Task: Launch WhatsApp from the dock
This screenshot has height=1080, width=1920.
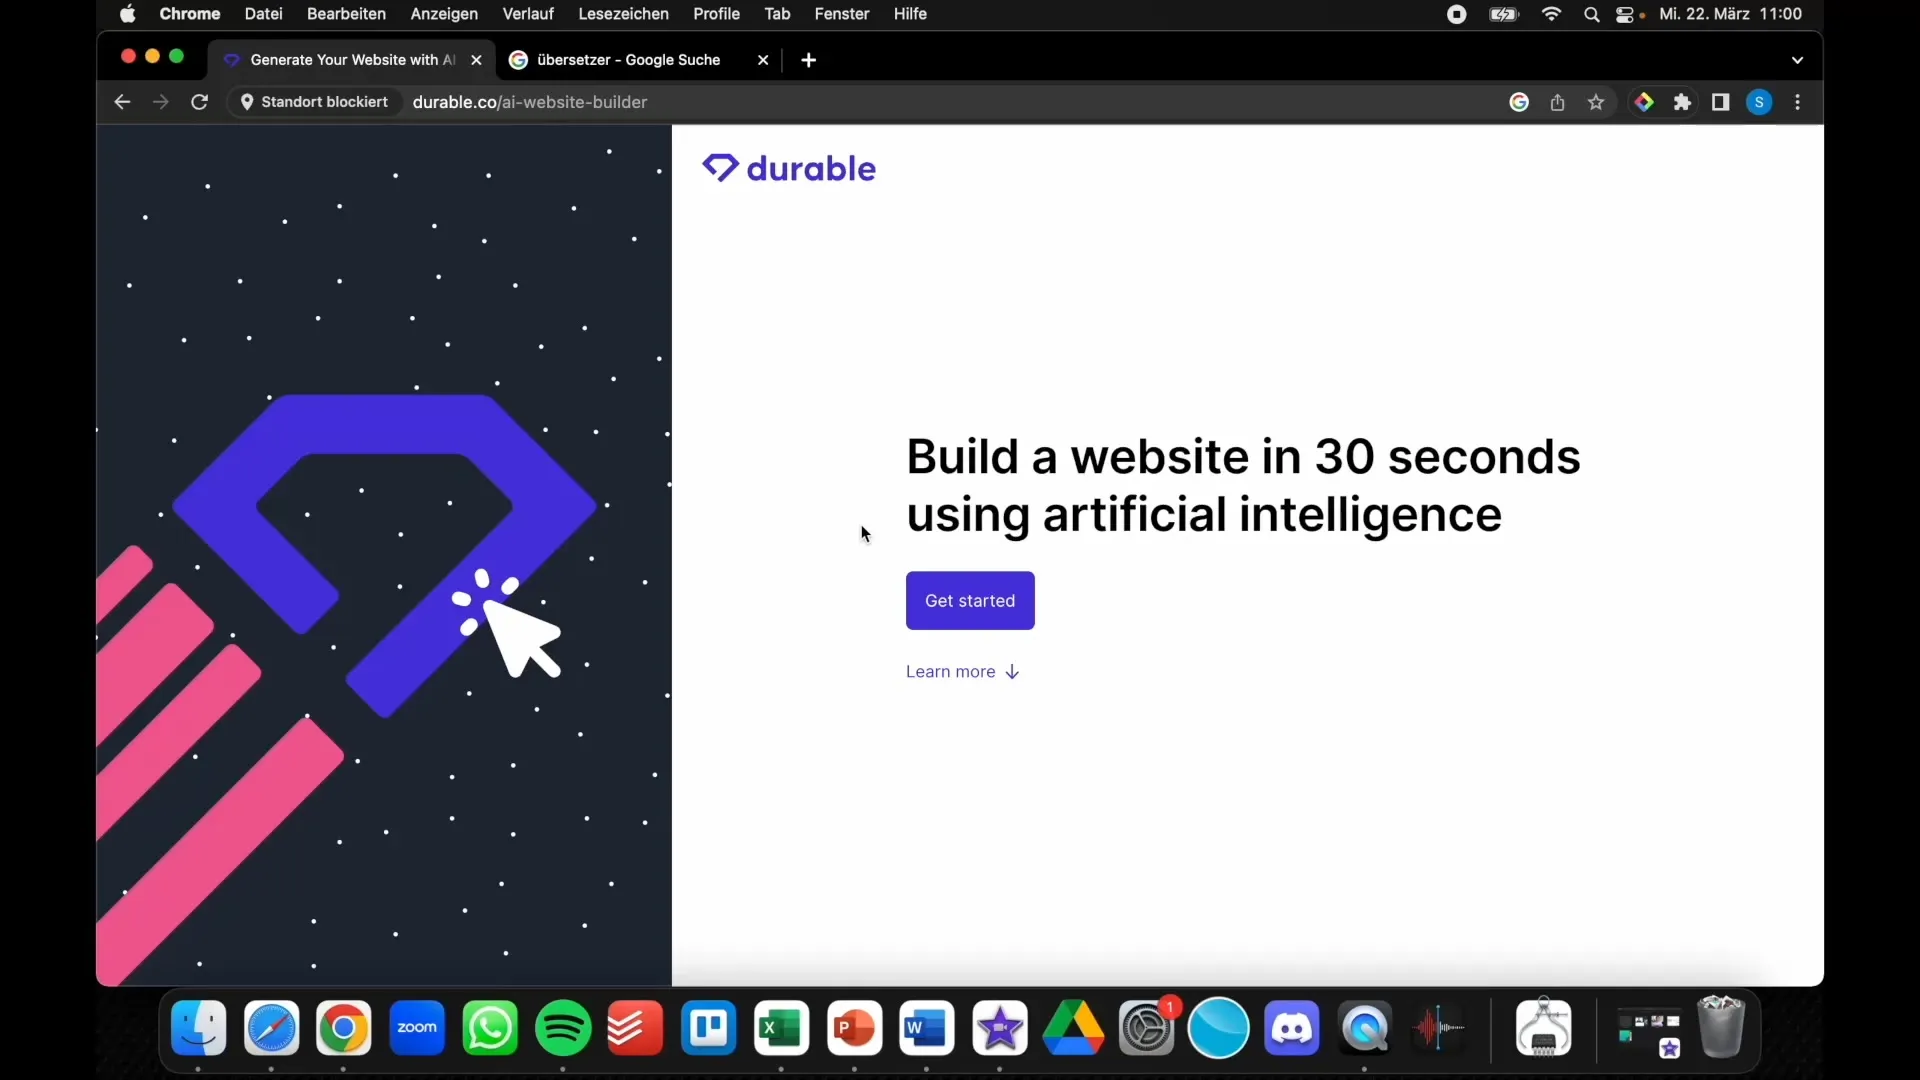Action: click(x=489, y=1027)
